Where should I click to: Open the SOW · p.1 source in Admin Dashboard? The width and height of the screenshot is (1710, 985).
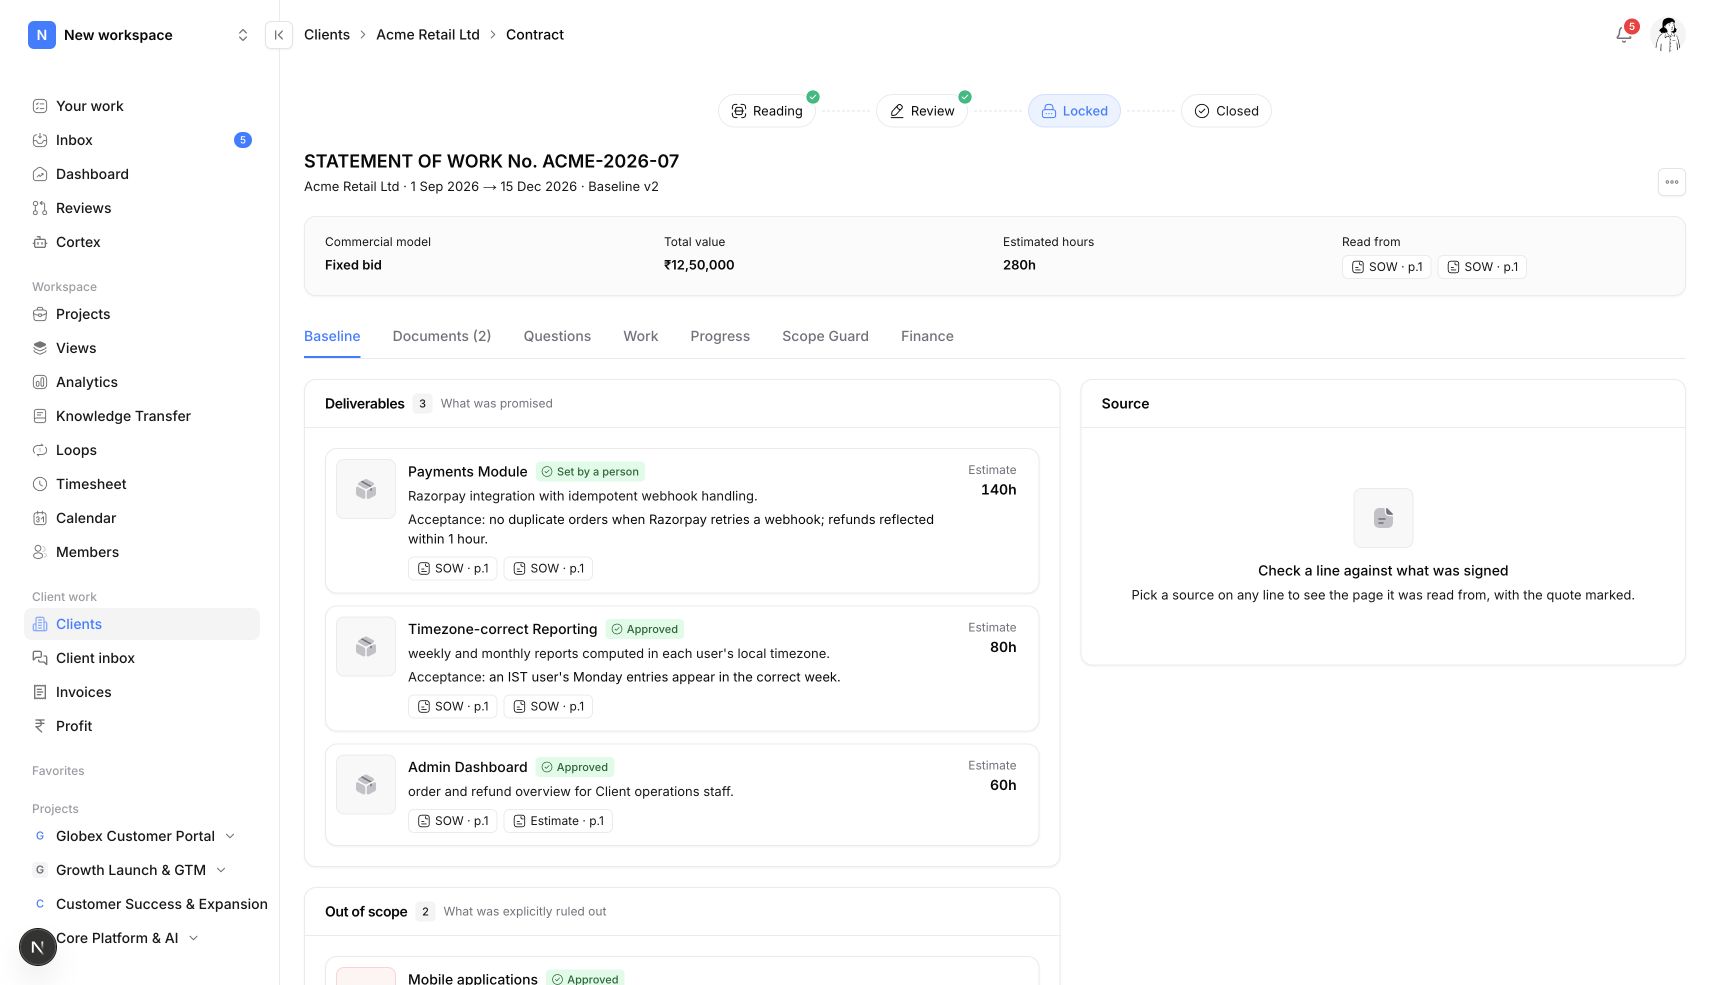(453, 821)
